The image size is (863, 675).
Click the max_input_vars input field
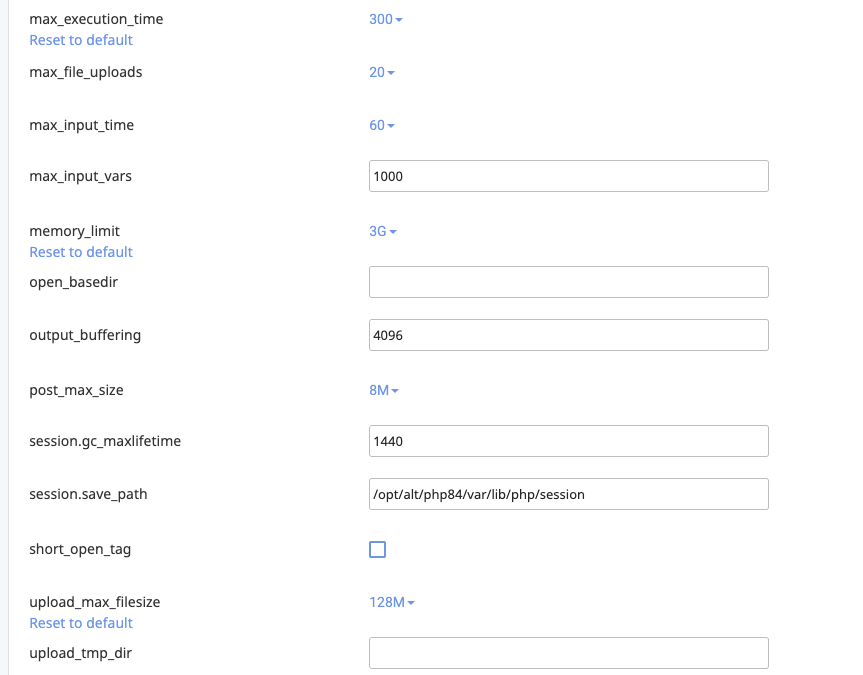tap(569, 176)
